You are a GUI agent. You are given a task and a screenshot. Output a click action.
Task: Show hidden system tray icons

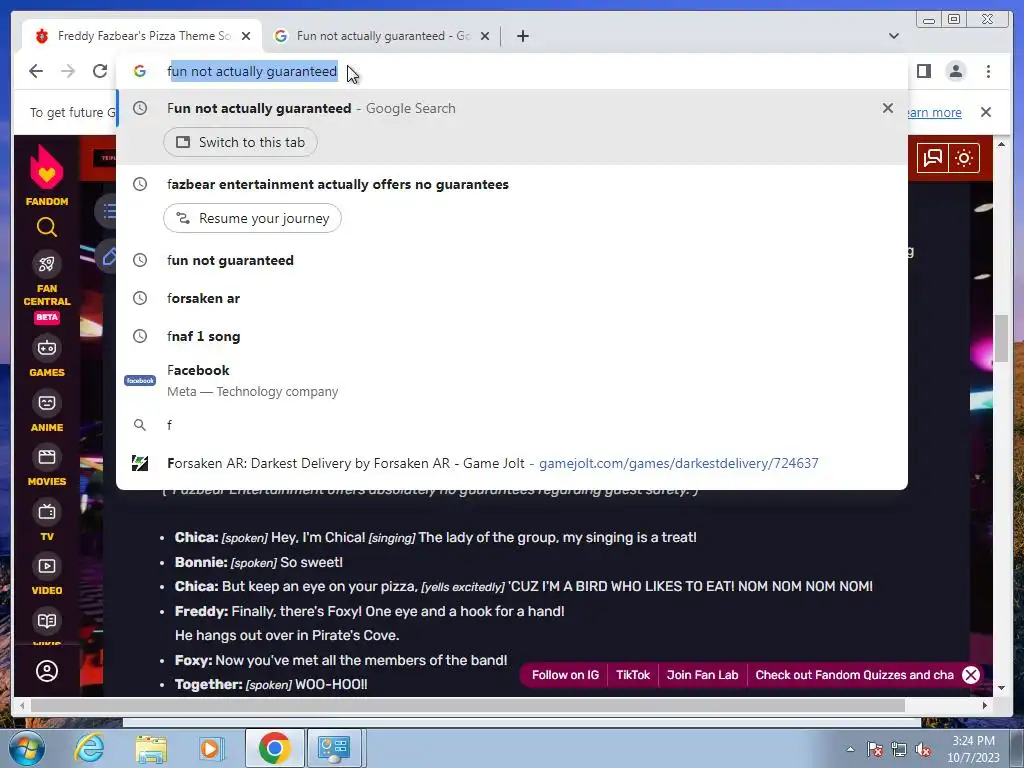(x=850, y=749)
